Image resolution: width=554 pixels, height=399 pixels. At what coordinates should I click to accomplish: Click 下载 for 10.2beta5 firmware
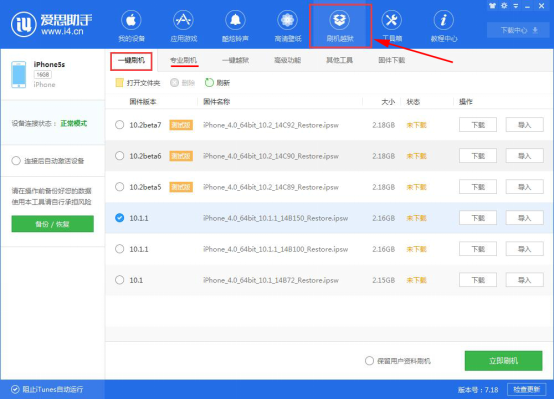click(x=478, y=187)
